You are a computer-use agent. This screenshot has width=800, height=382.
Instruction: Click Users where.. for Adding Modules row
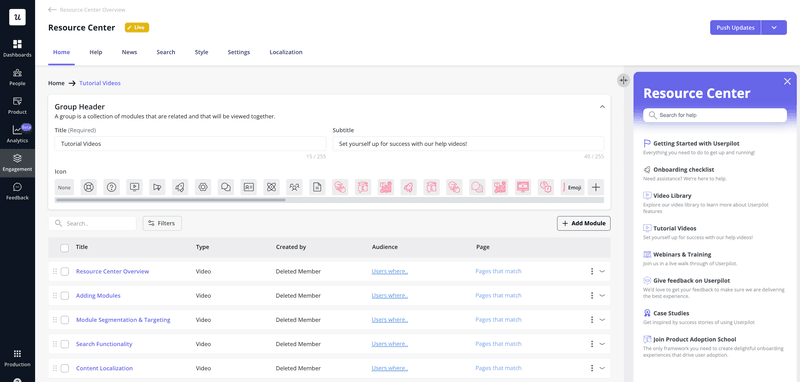tap(390, 295)
